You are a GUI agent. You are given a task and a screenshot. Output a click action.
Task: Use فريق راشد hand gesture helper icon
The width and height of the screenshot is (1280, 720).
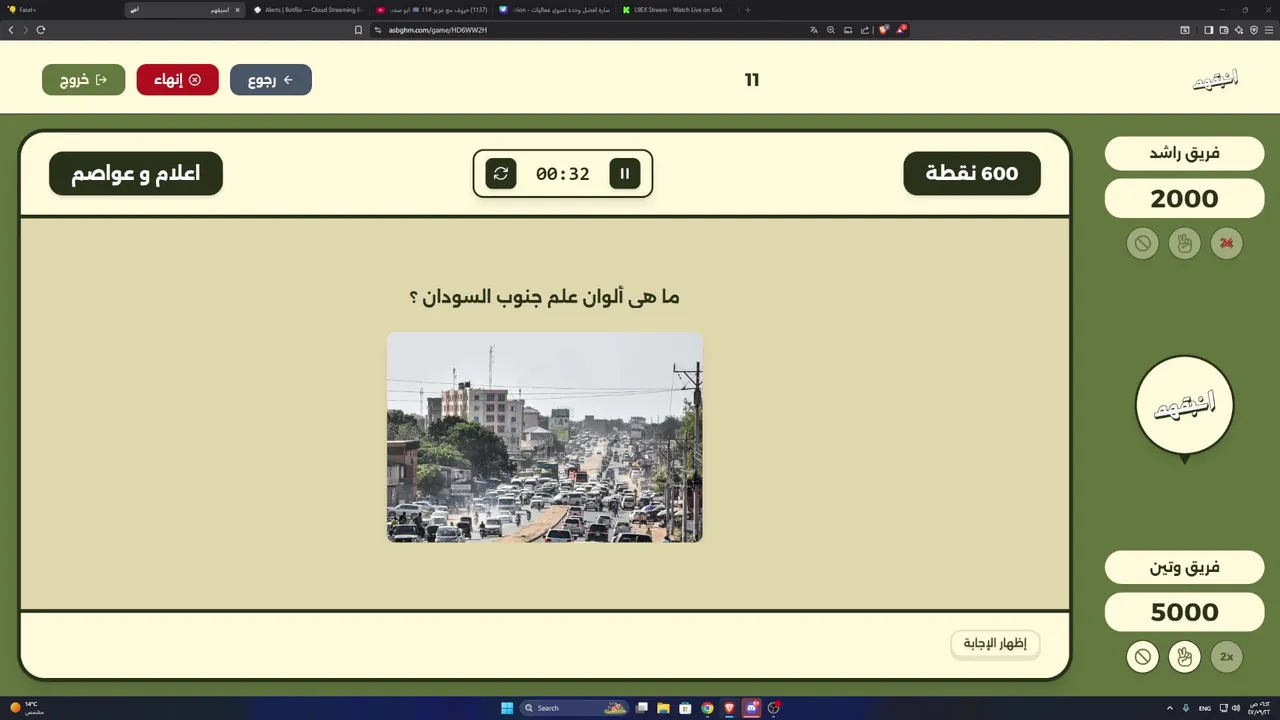[x=1185, y=243]
